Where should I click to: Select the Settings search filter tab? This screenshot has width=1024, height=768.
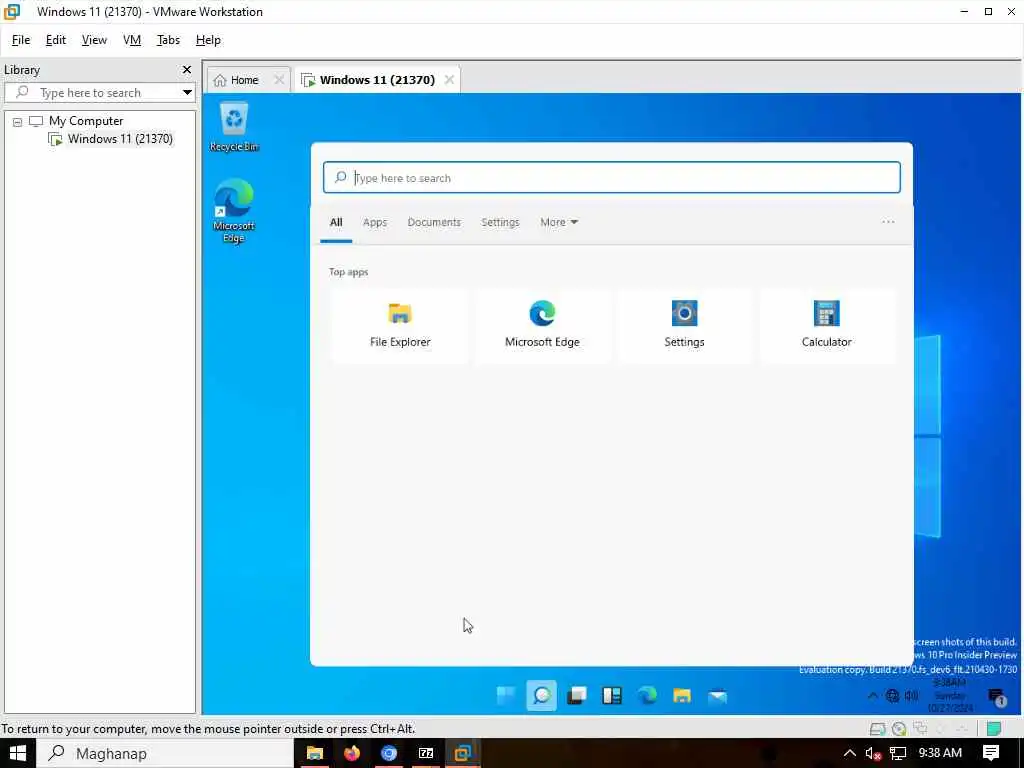pos(500,222)
